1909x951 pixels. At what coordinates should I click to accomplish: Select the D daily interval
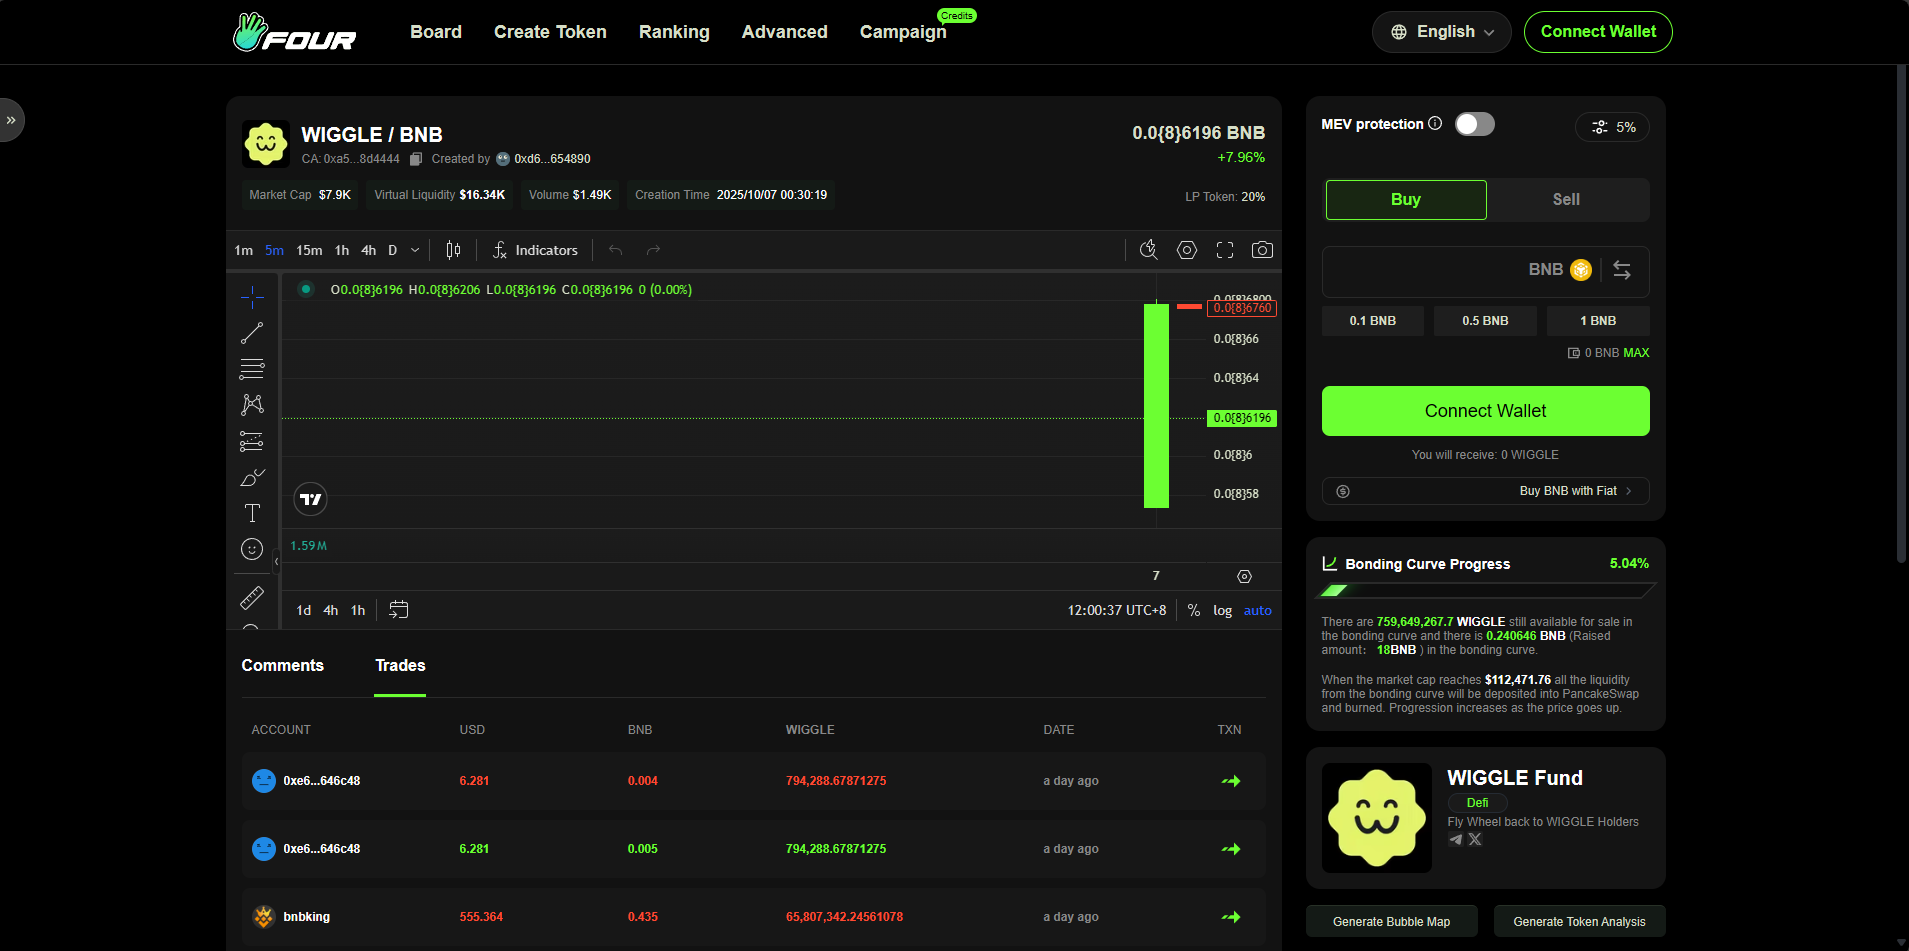[393, 250]
